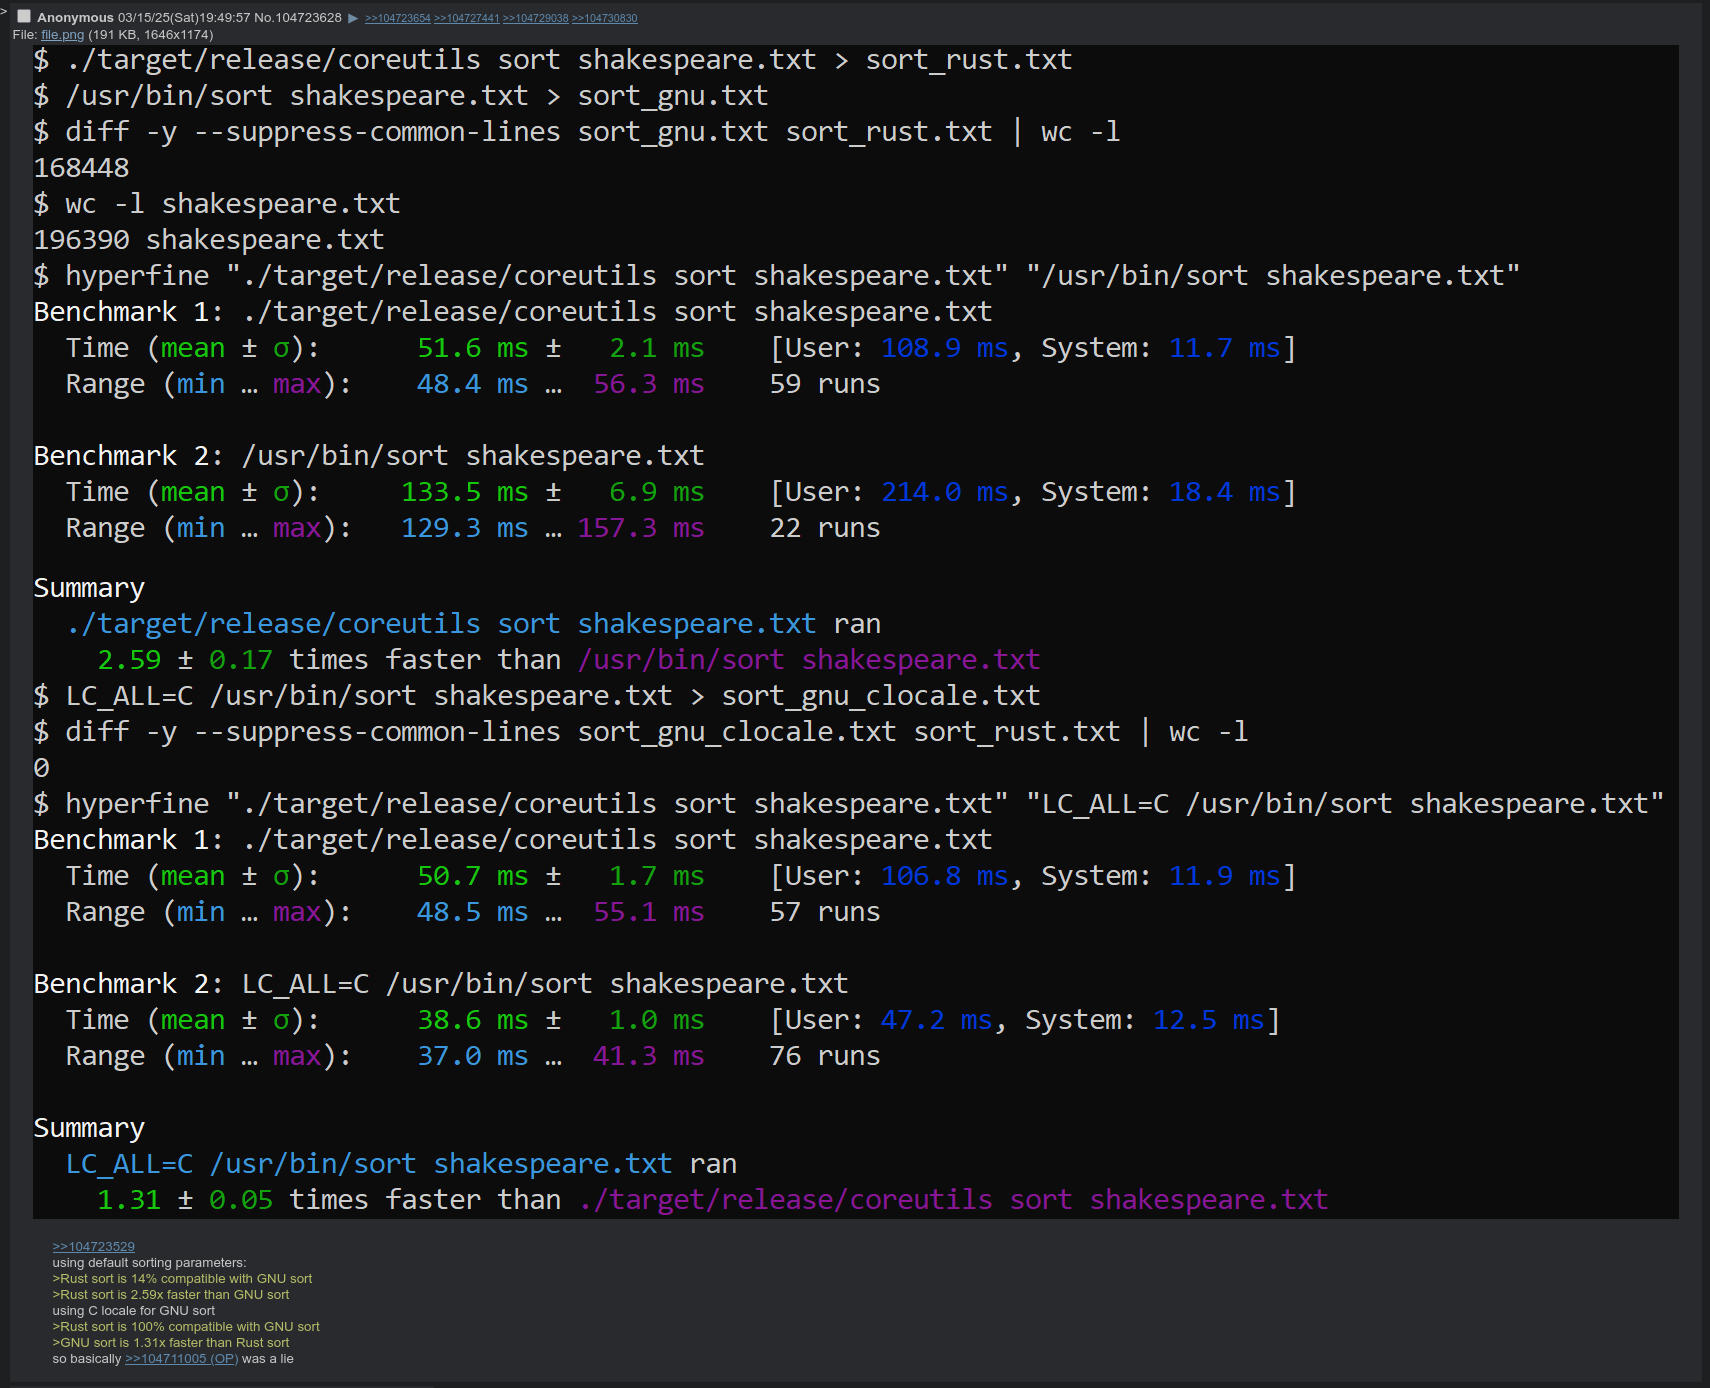
Task: Open the post menu arrow after No.104723628
Action: 353,18
